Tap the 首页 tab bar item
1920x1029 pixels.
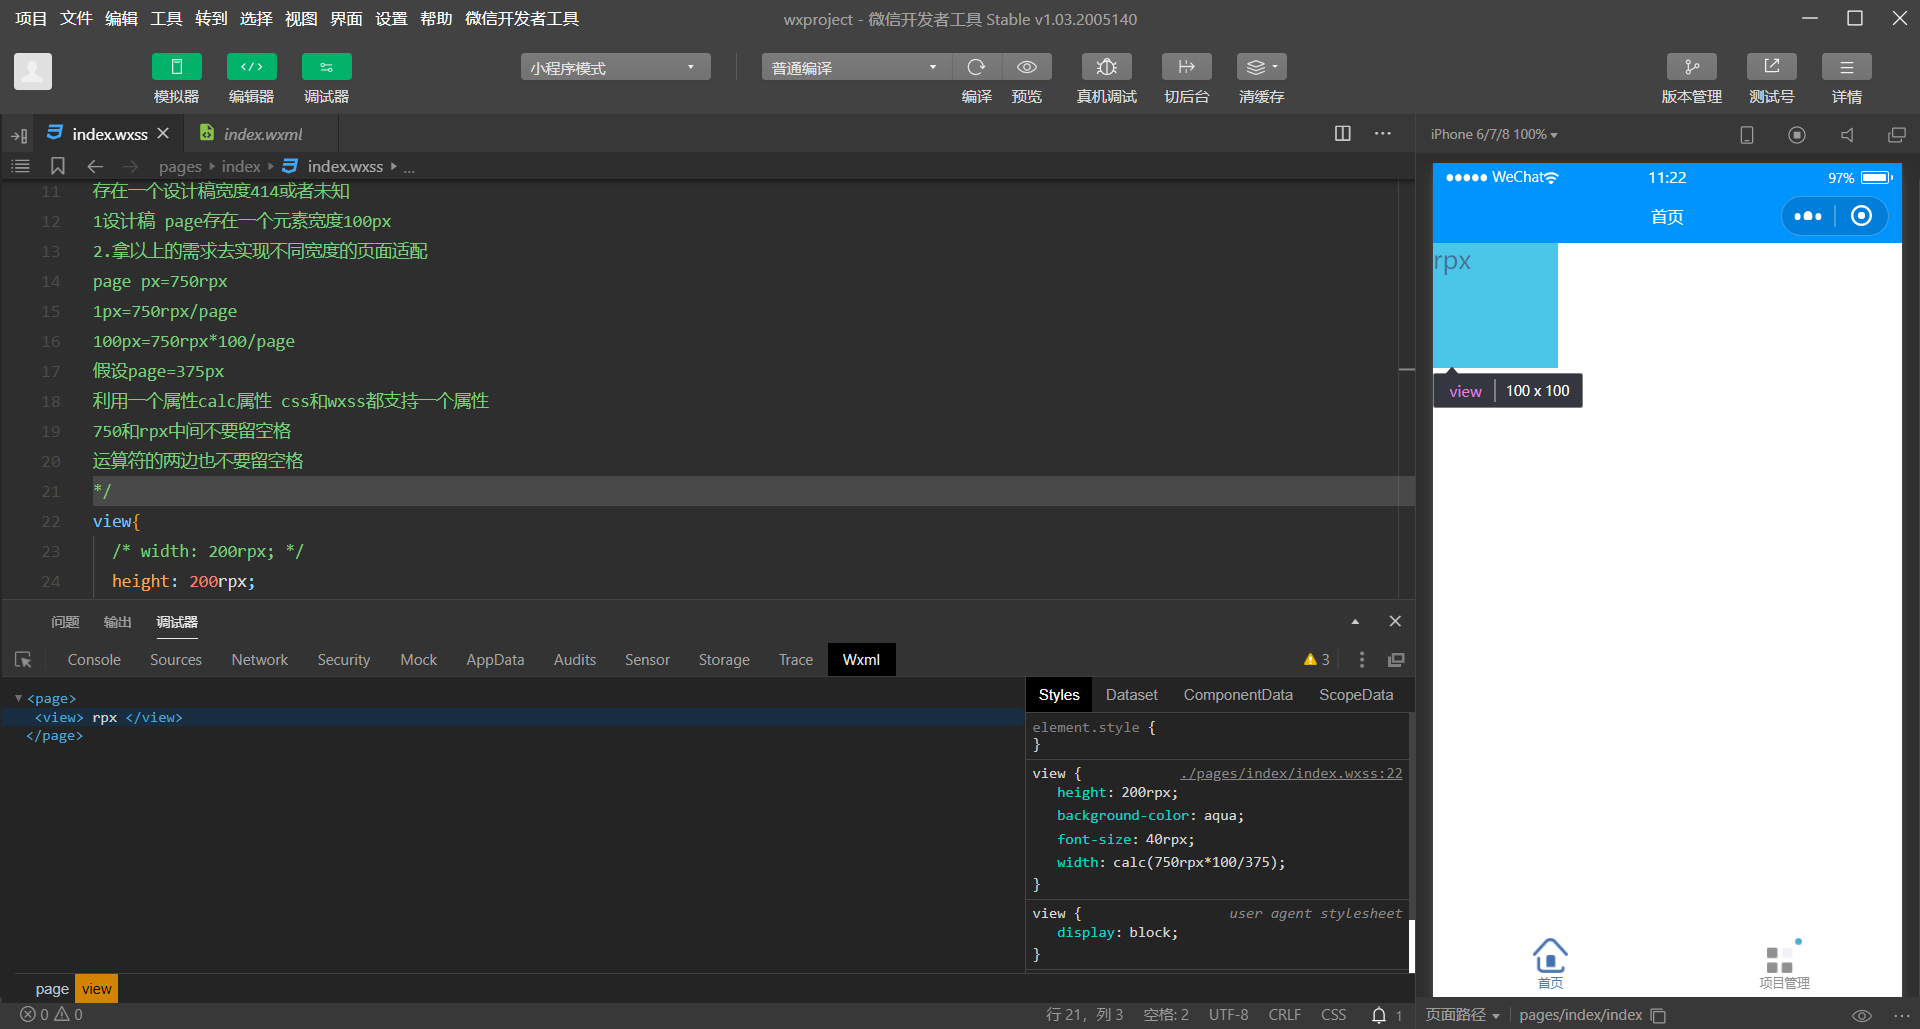tap(1550, 964)
